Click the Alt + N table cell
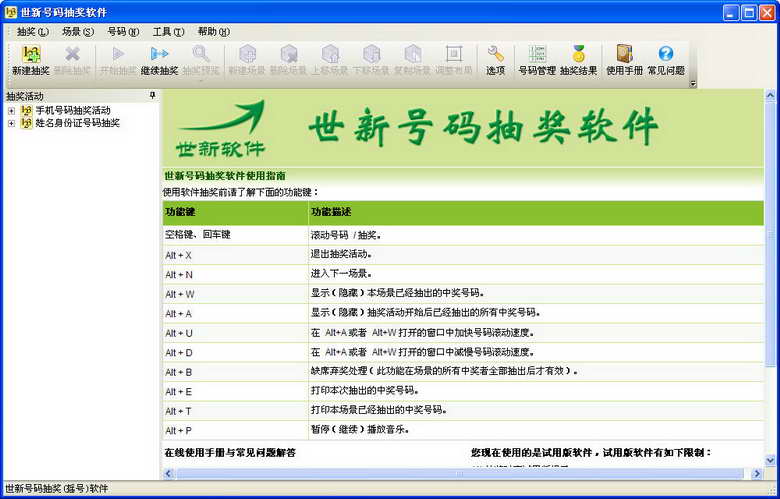This screenshot has width=780, height=499. (x=235, y=275)
